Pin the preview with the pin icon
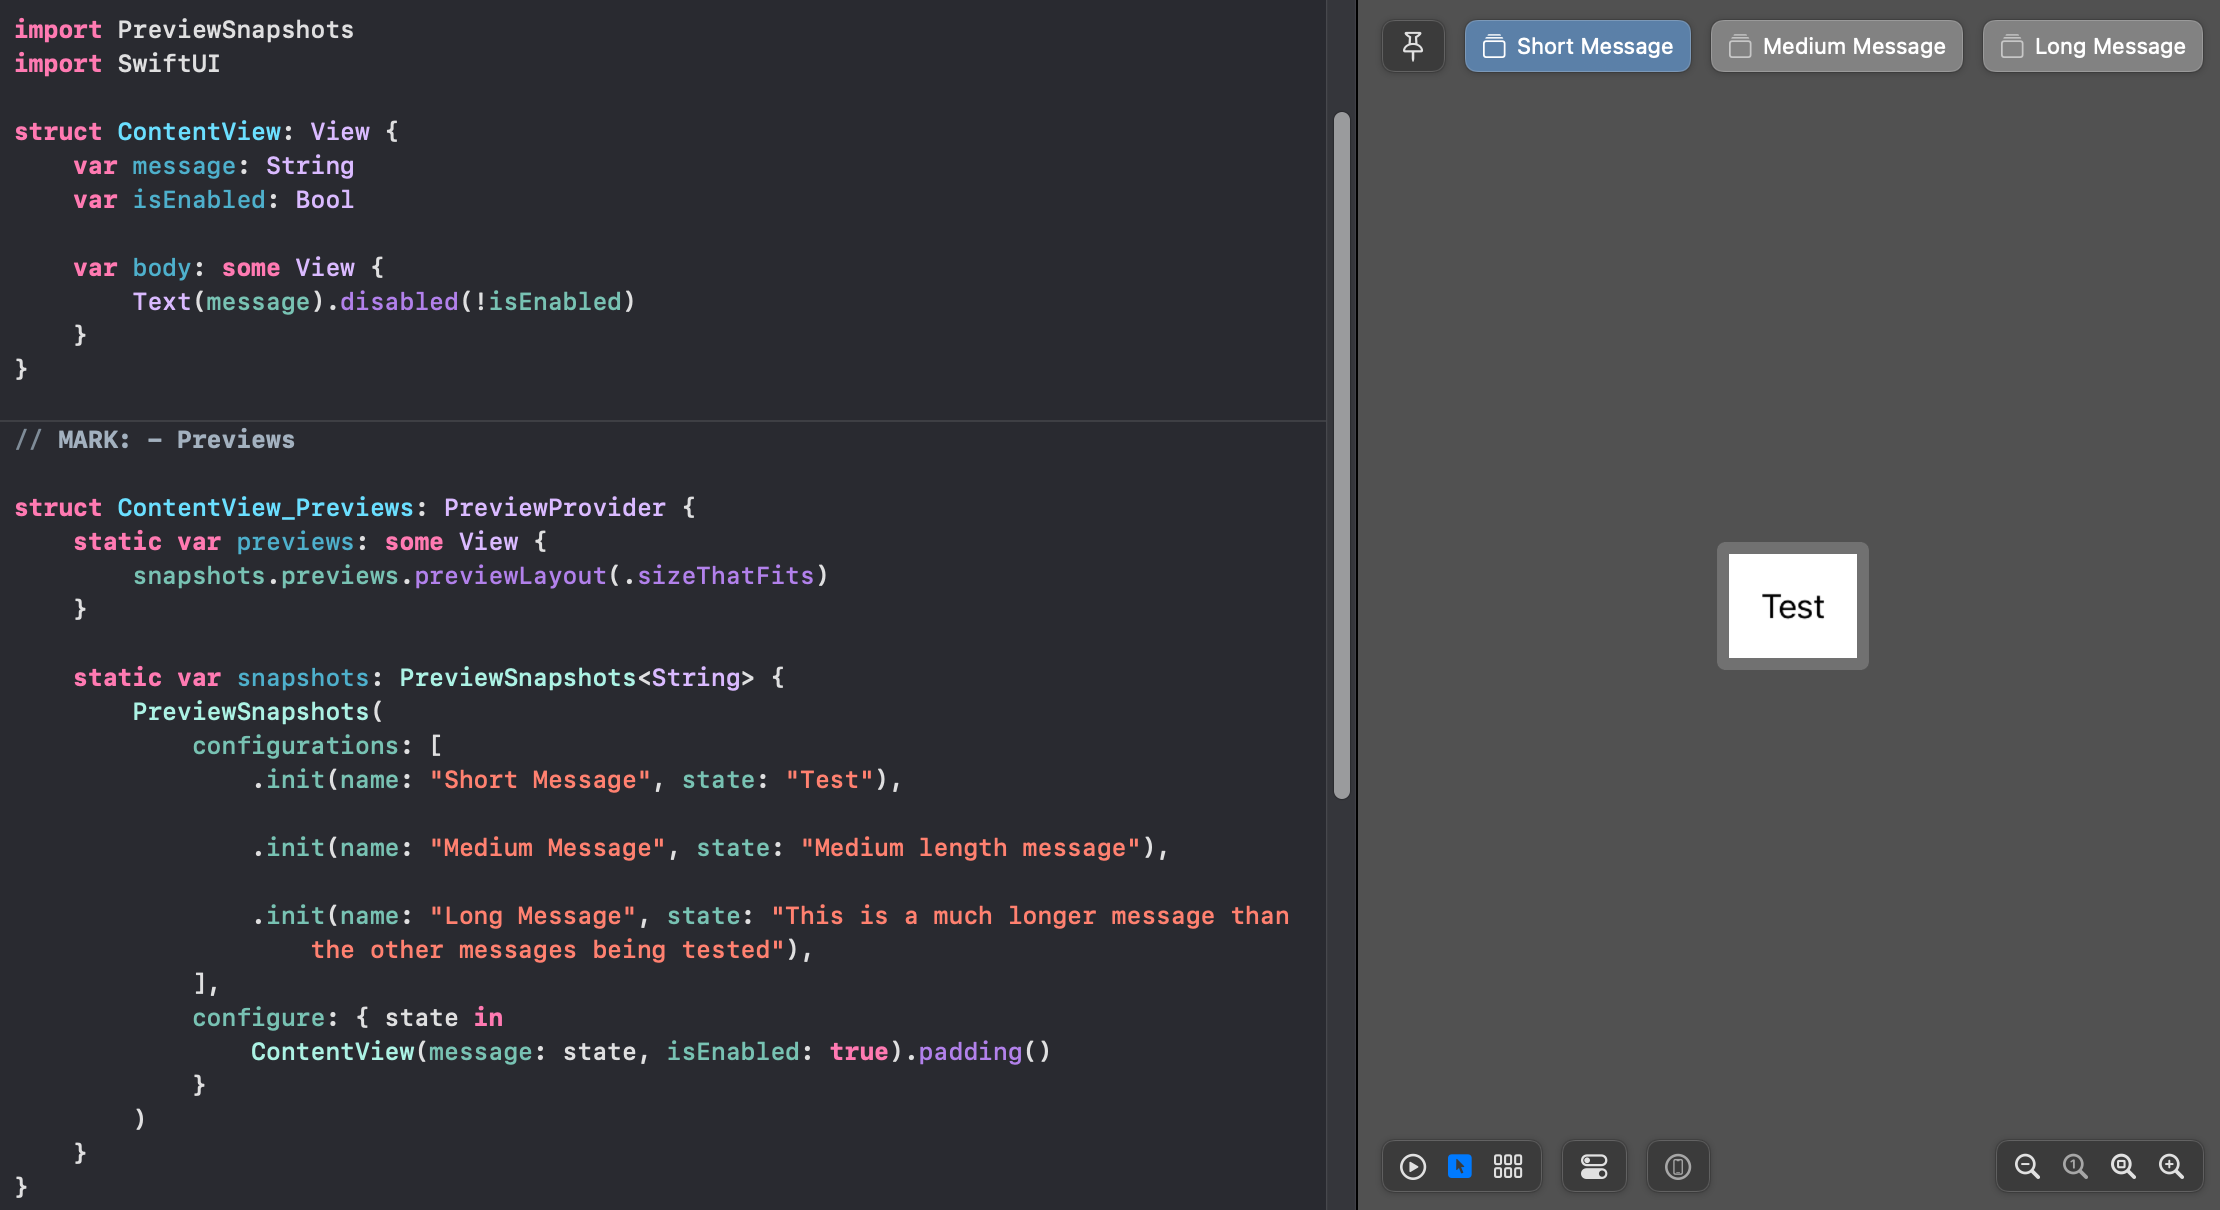This screenshot has height=1210, width=2220. pyautogui.click(x=1413, y=46)
